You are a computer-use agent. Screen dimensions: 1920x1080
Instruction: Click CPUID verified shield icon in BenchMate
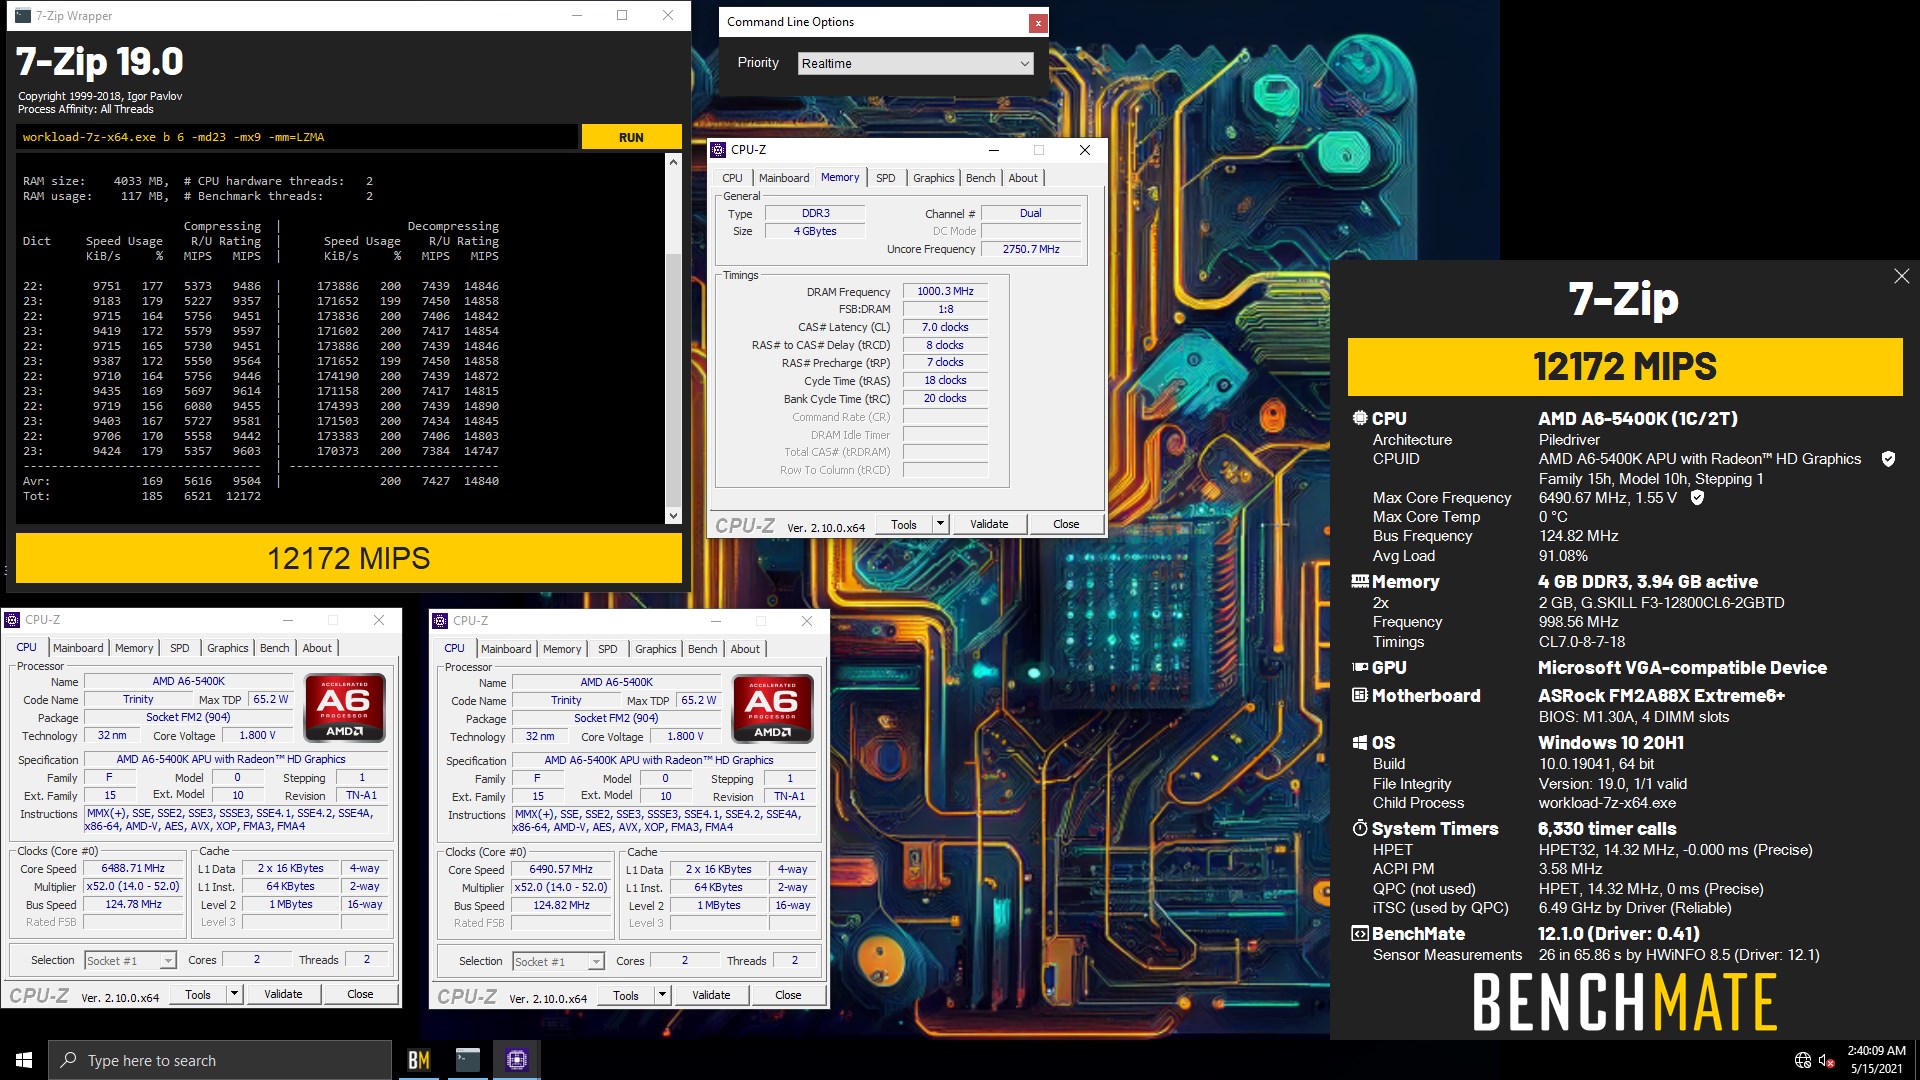[x=1888, y=459]
